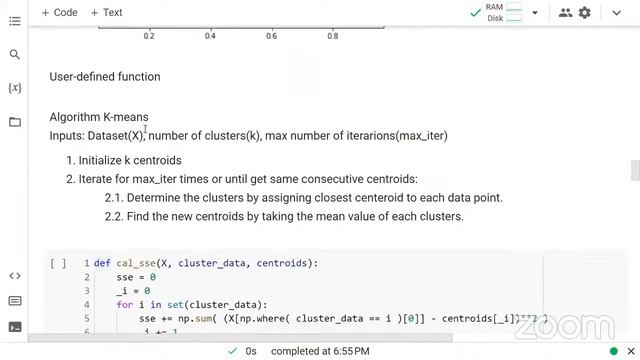Close the bottom status bar
This screenshot has width=640, height=360.
631,351
